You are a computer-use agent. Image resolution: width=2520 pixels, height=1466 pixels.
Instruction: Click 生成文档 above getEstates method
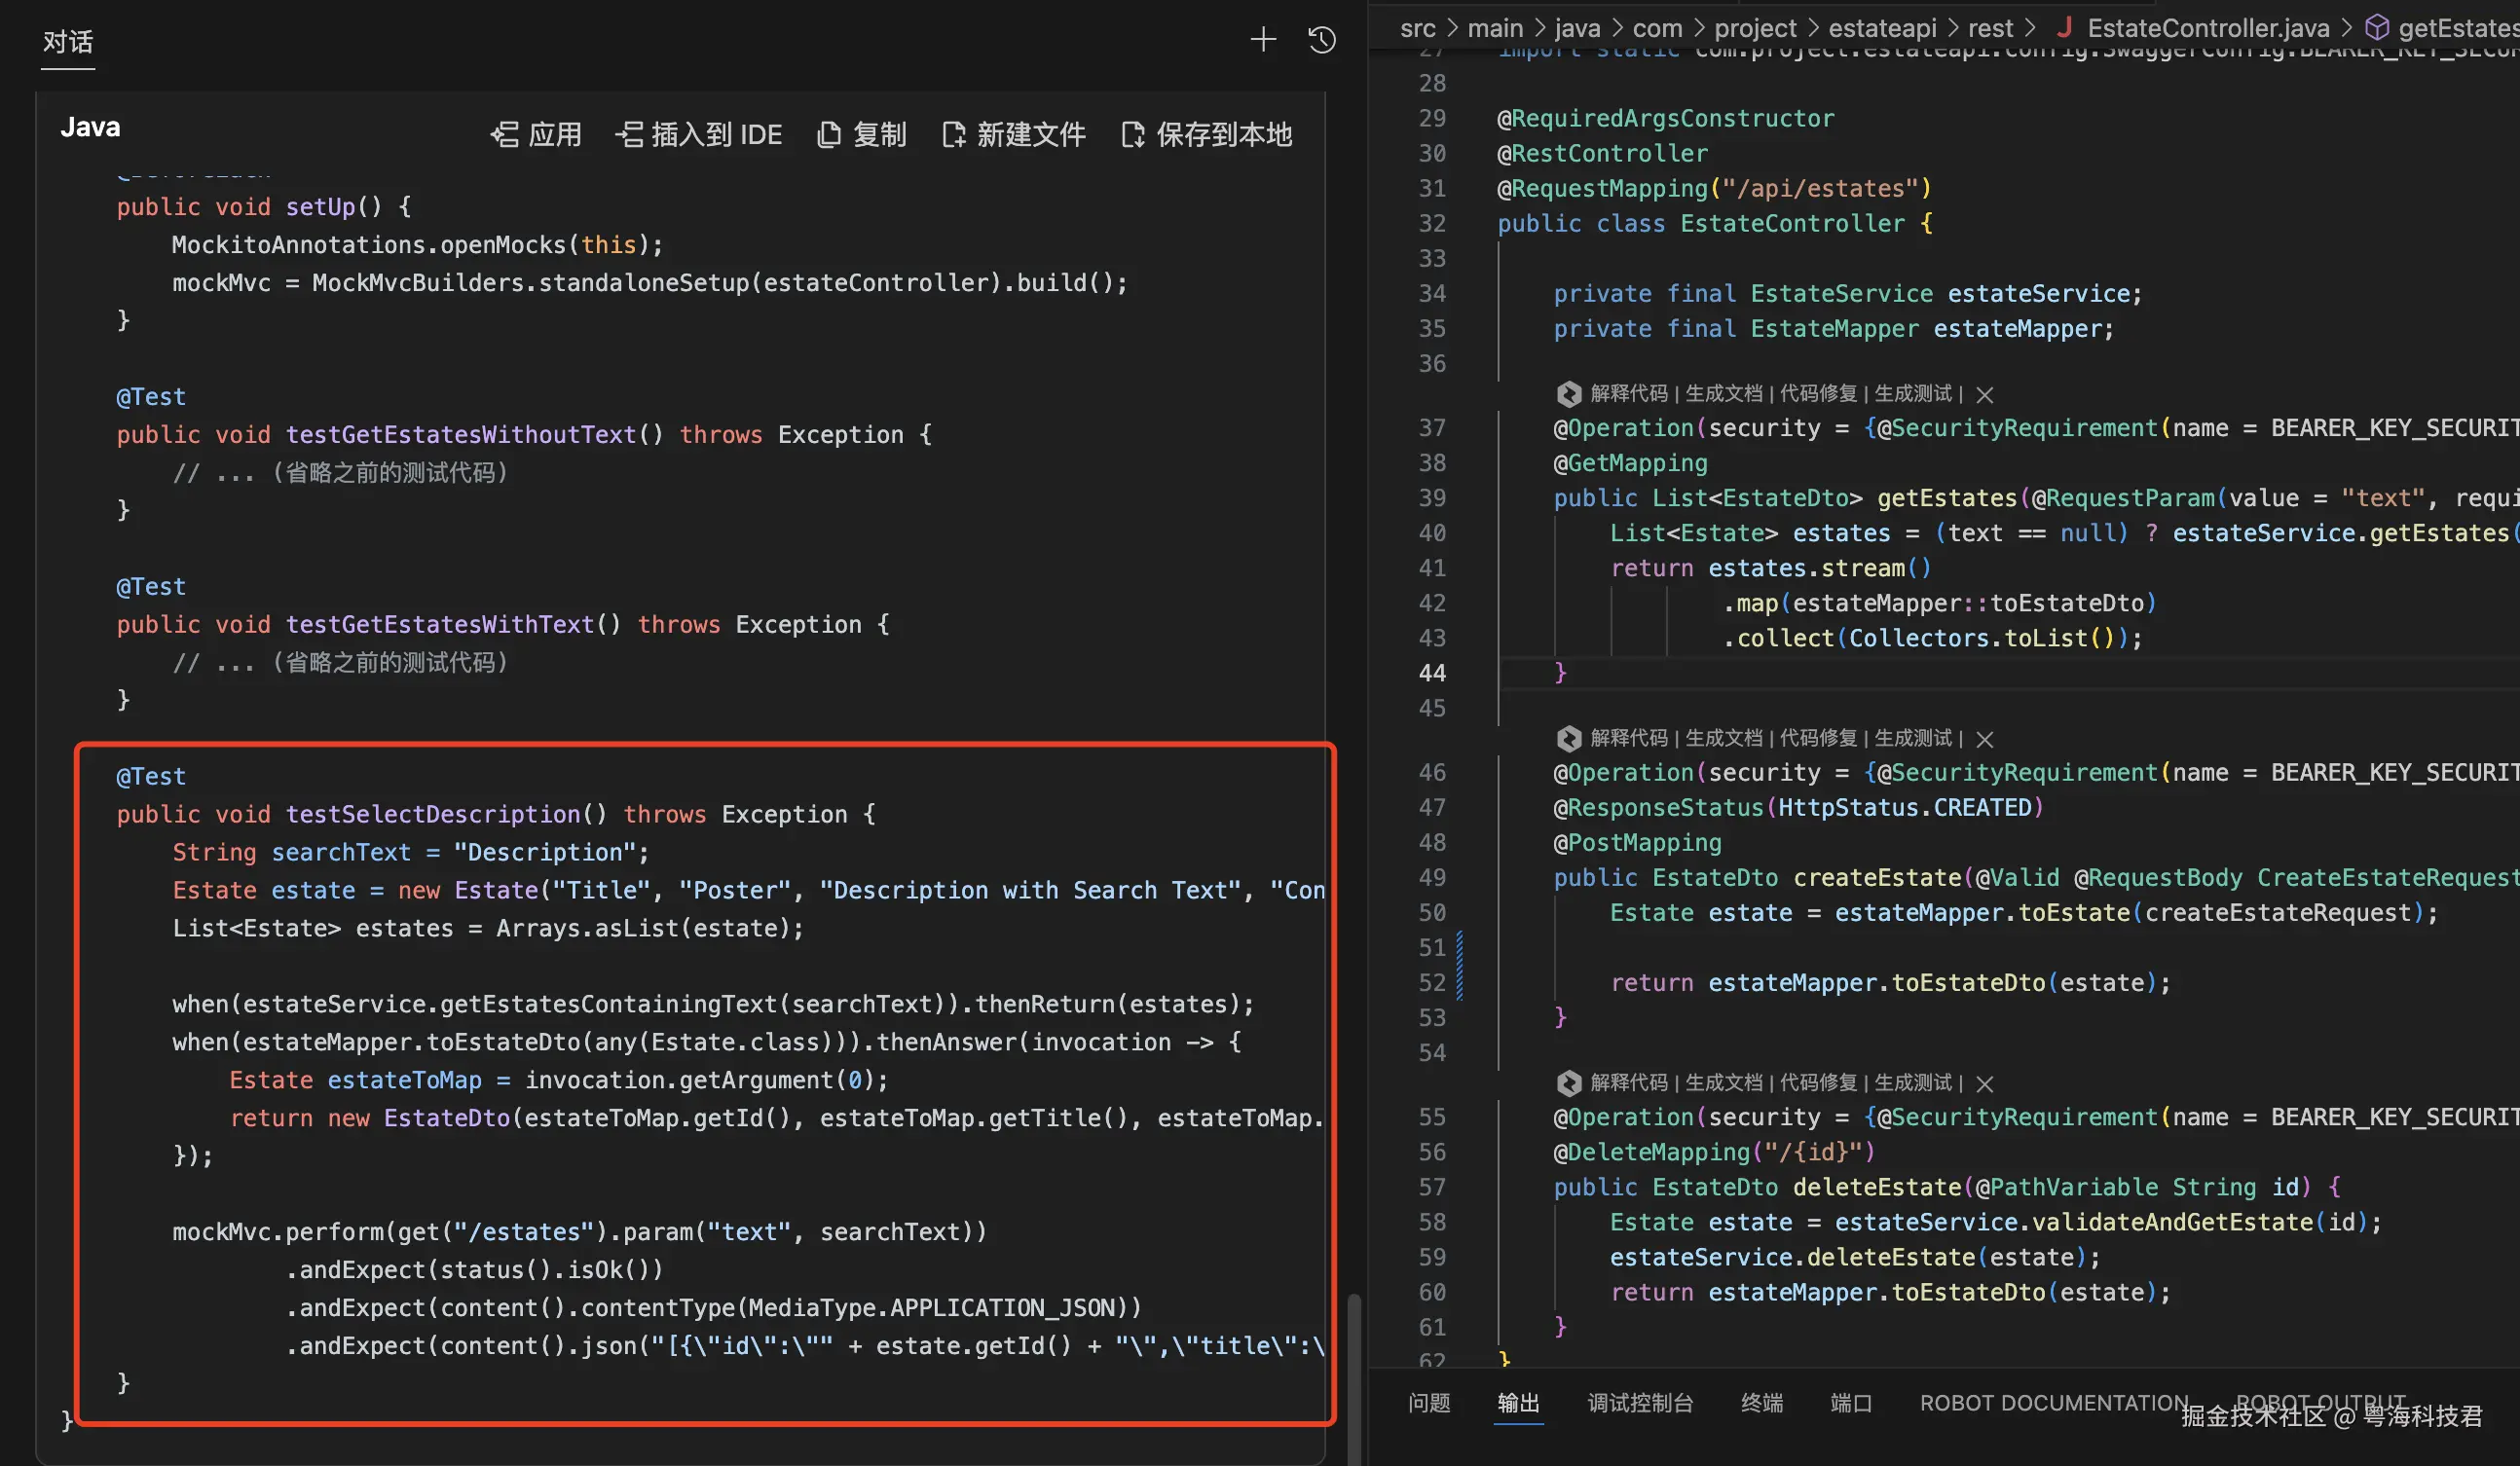[x=1724, y=394]
